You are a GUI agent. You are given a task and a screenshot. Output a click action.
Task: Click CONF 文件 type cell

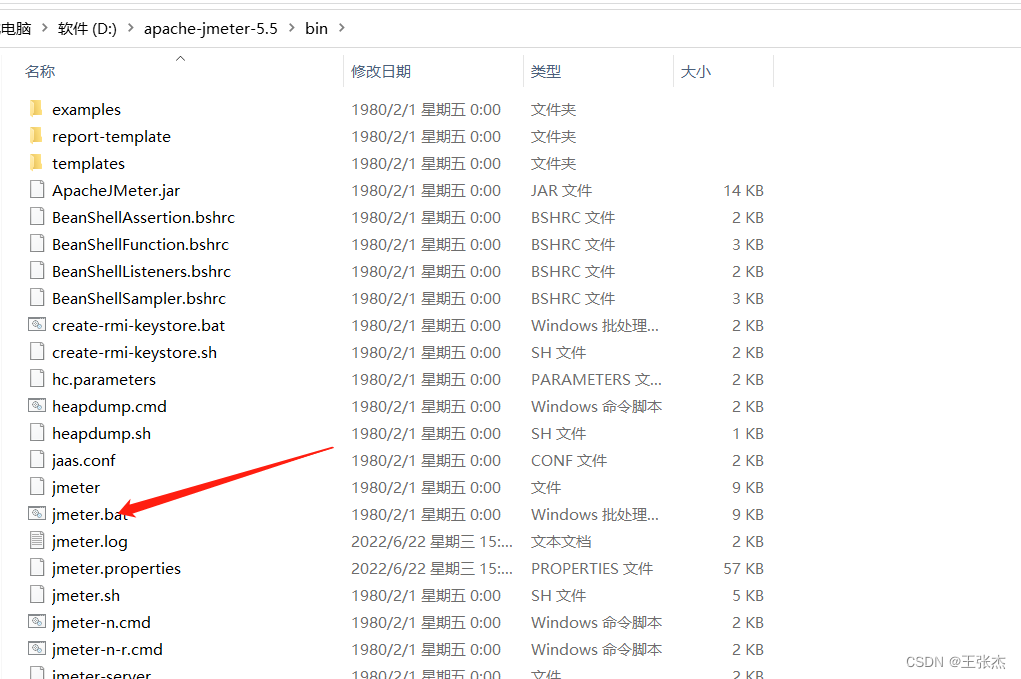point(569,460)
